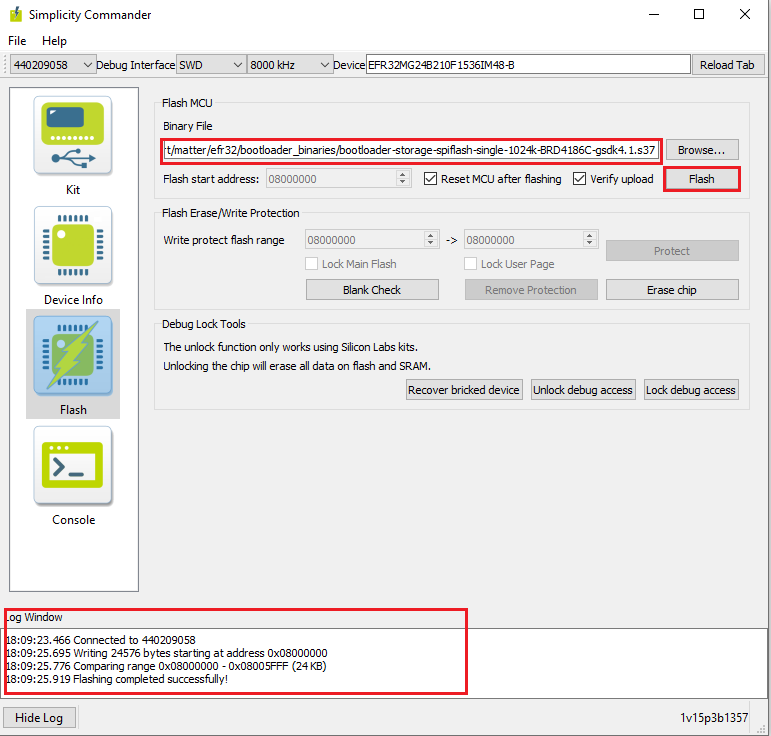Open the Device Info chip icon
Image resolution: width=771 pixels, height=736 pixels.
74,246
